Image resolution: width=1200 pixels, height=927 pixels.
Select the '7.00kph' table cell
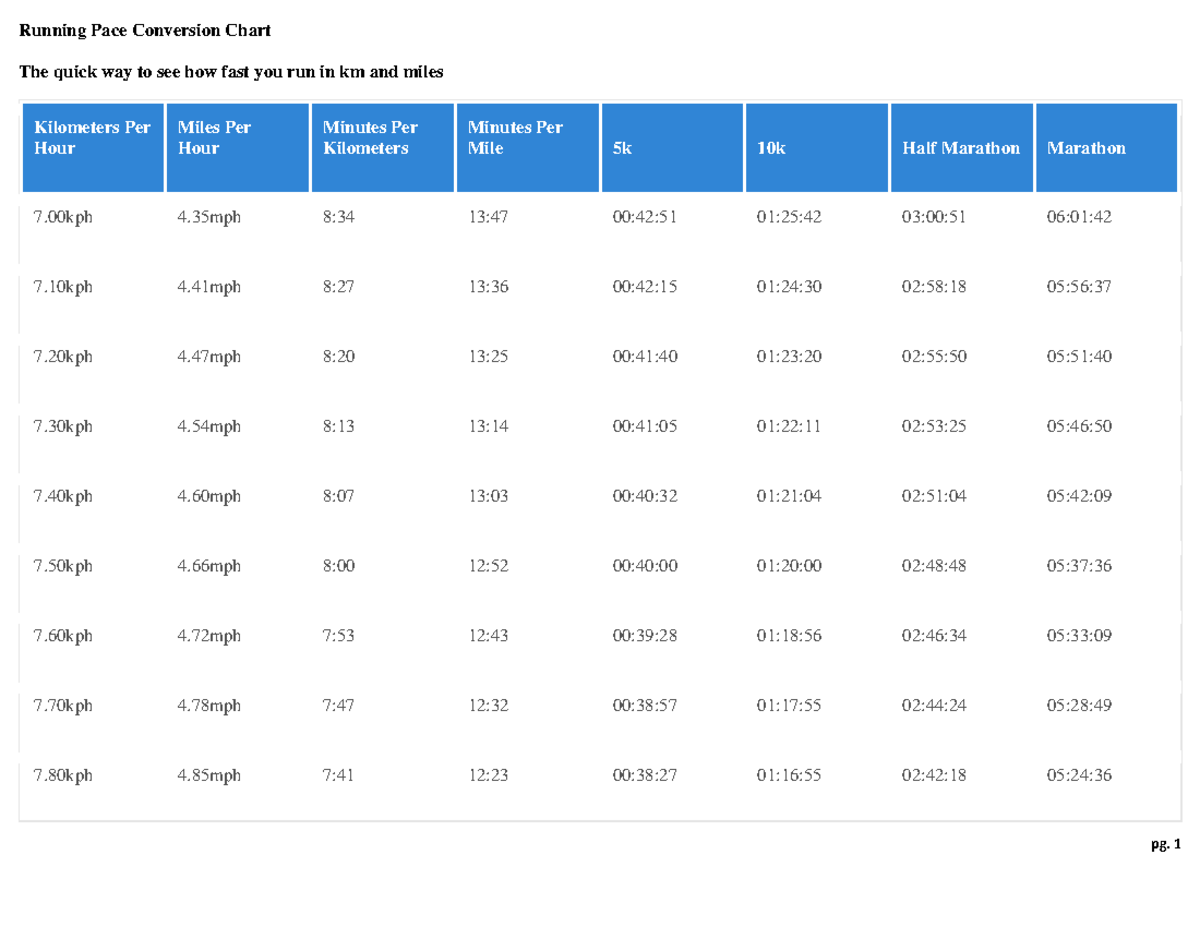[x=62, y=217]
